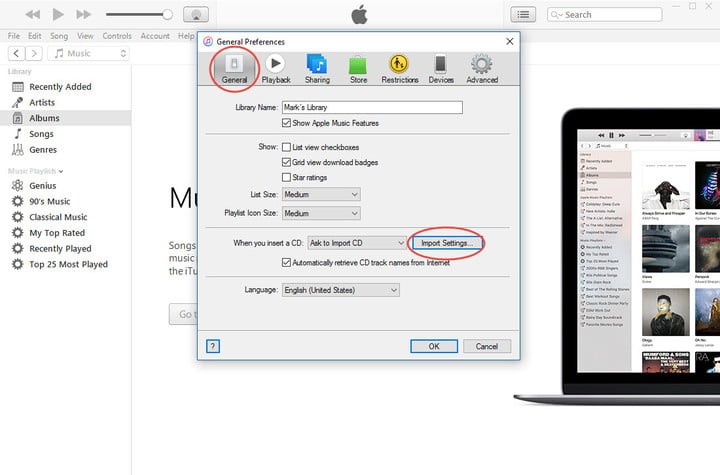Select Recently Added in the sidebar
Viewport: 720px width, 475px height.
66,87
